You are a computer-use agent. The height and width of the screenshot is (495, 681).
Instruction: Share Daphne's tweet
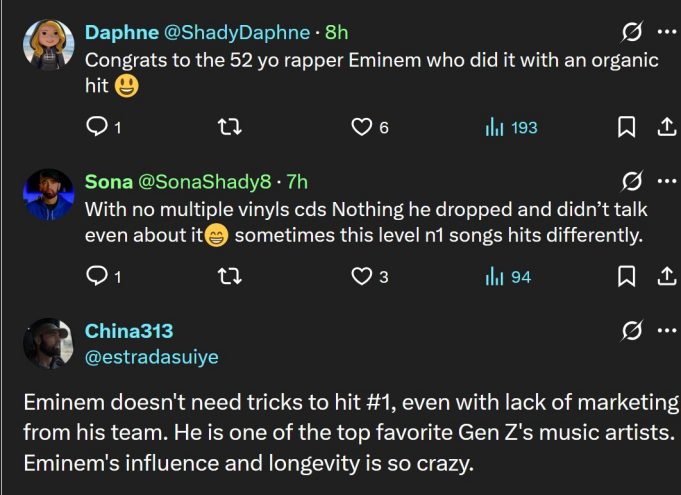click(666, 127)
